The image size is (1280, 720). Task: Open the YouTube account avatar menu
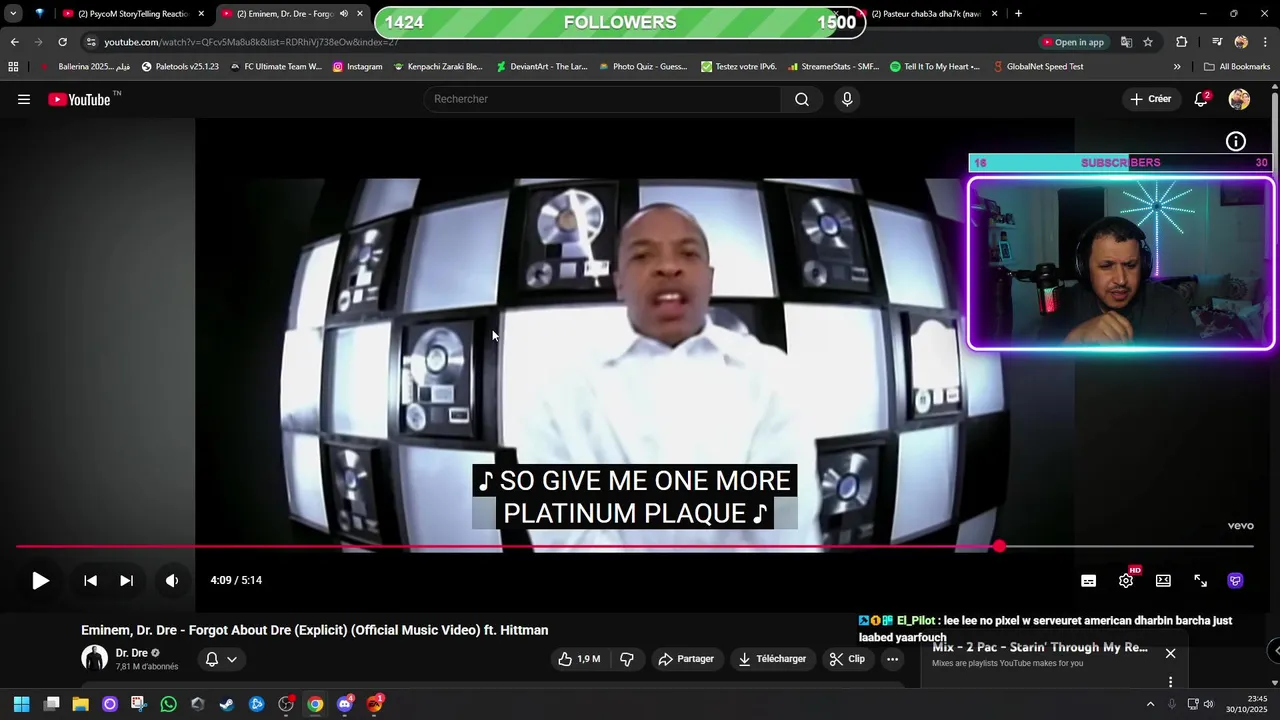[x=1239, y=99]
